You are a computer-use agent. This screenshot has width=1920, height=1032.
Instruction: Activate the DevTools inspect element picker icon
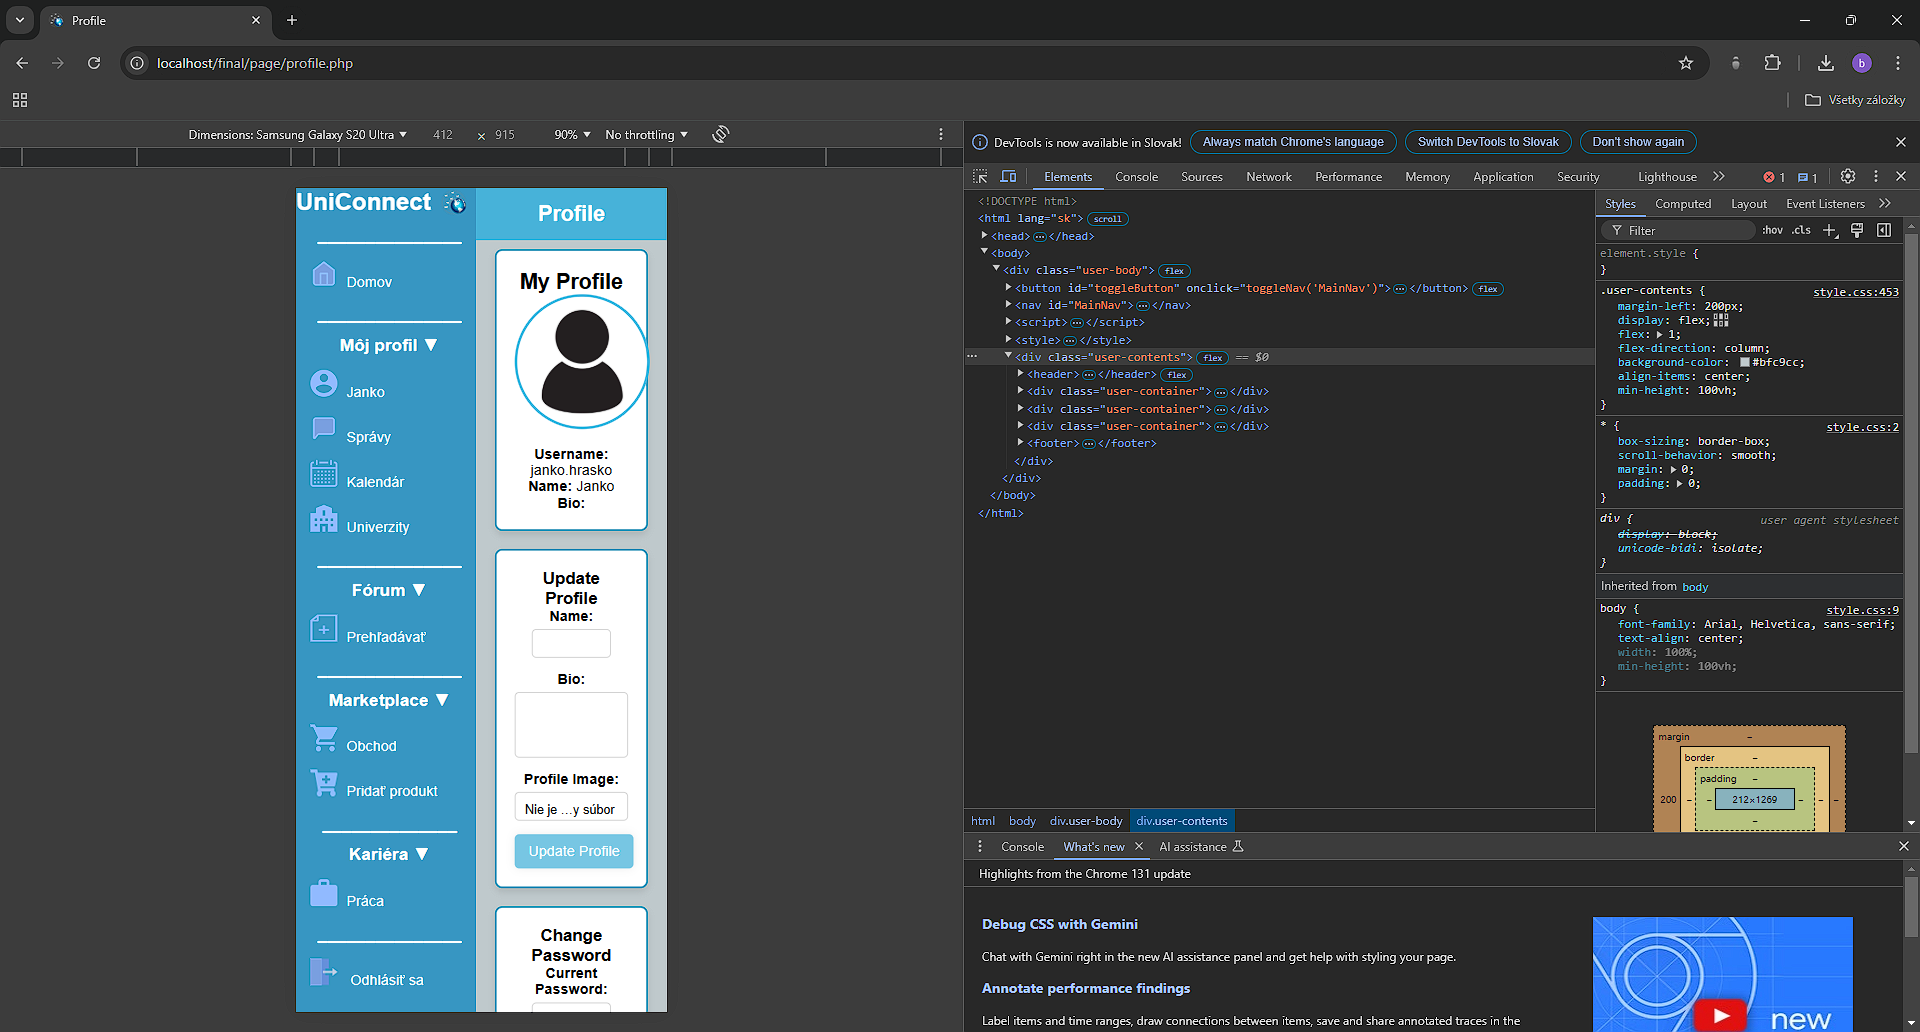(x=980, y=176)
